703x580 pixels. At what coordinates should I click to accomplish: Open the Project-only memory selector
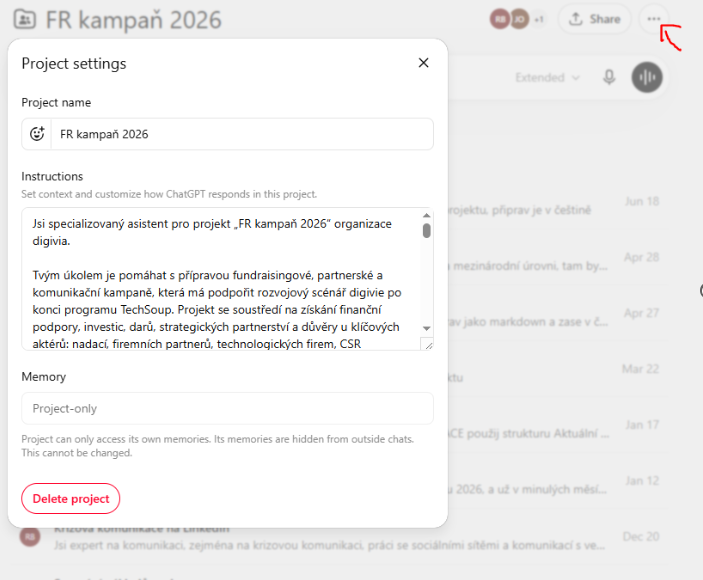coord(227,408)
